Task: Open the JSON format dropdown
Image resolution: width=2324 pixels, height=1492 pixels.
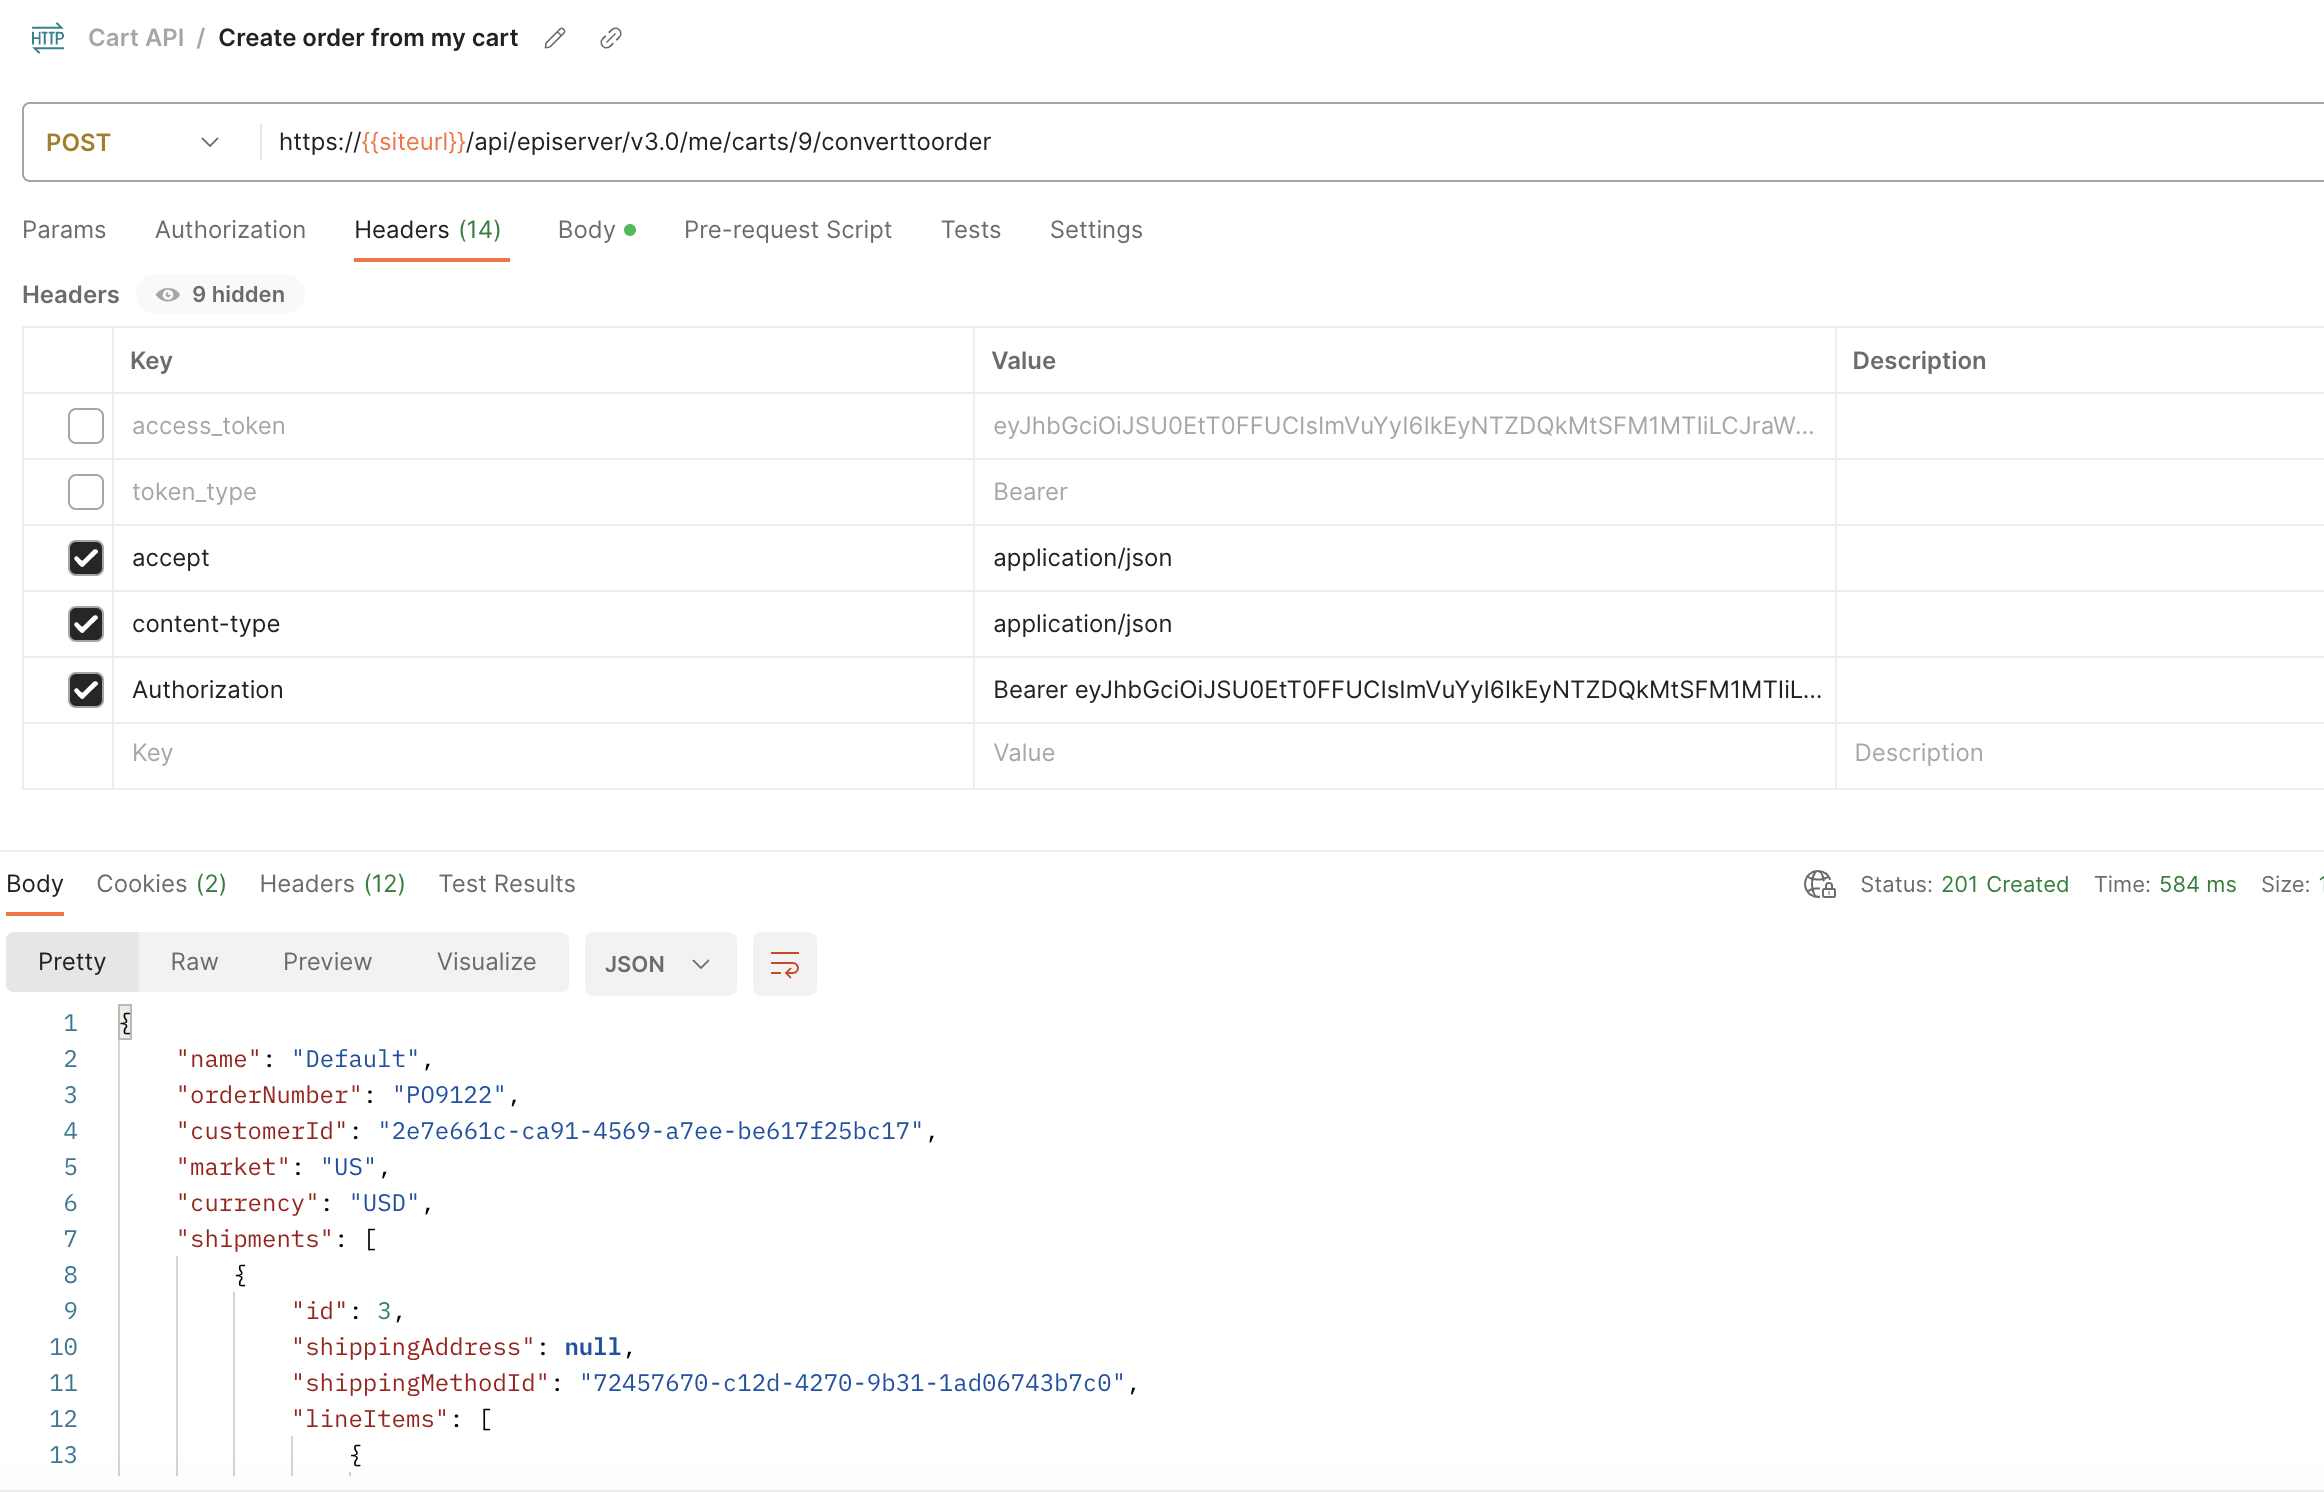Action: (x=659, y=964)
